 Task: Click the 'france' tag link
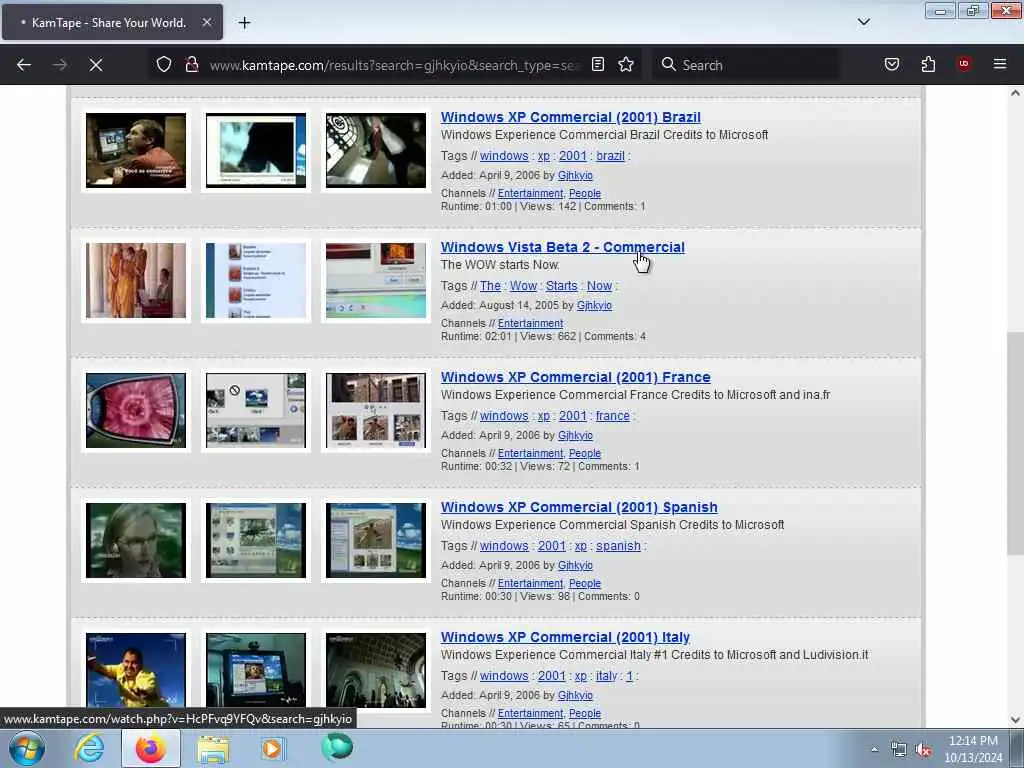pos(613,416)
